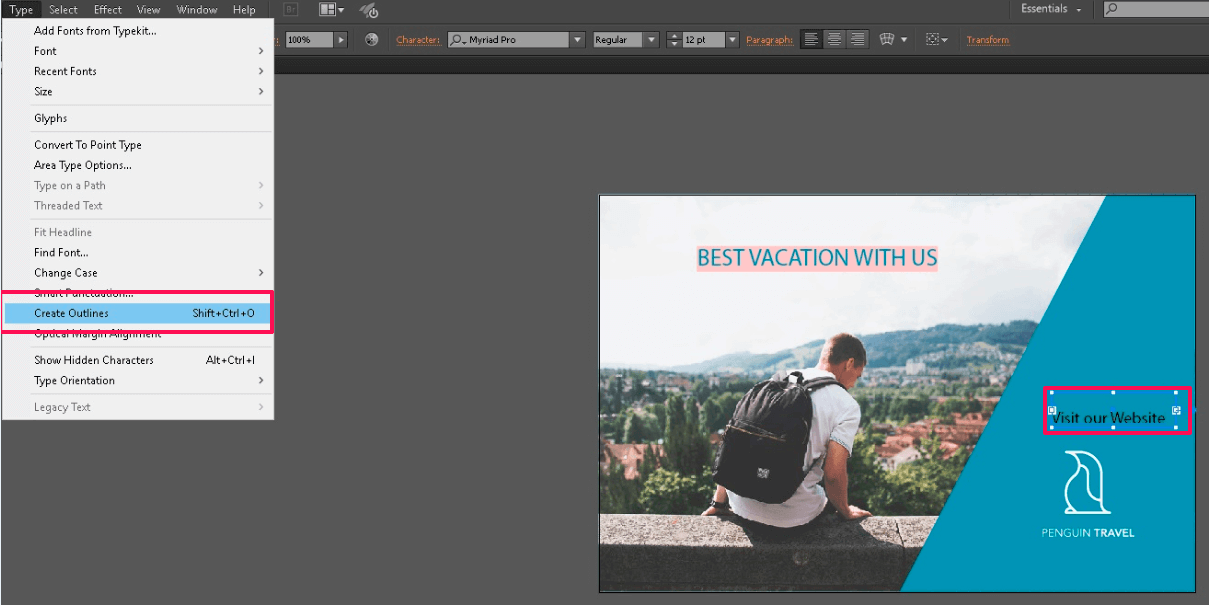1209x605 pixels.
Task: Toggle right paragraph alignment
Action: [x=858, y=39]
